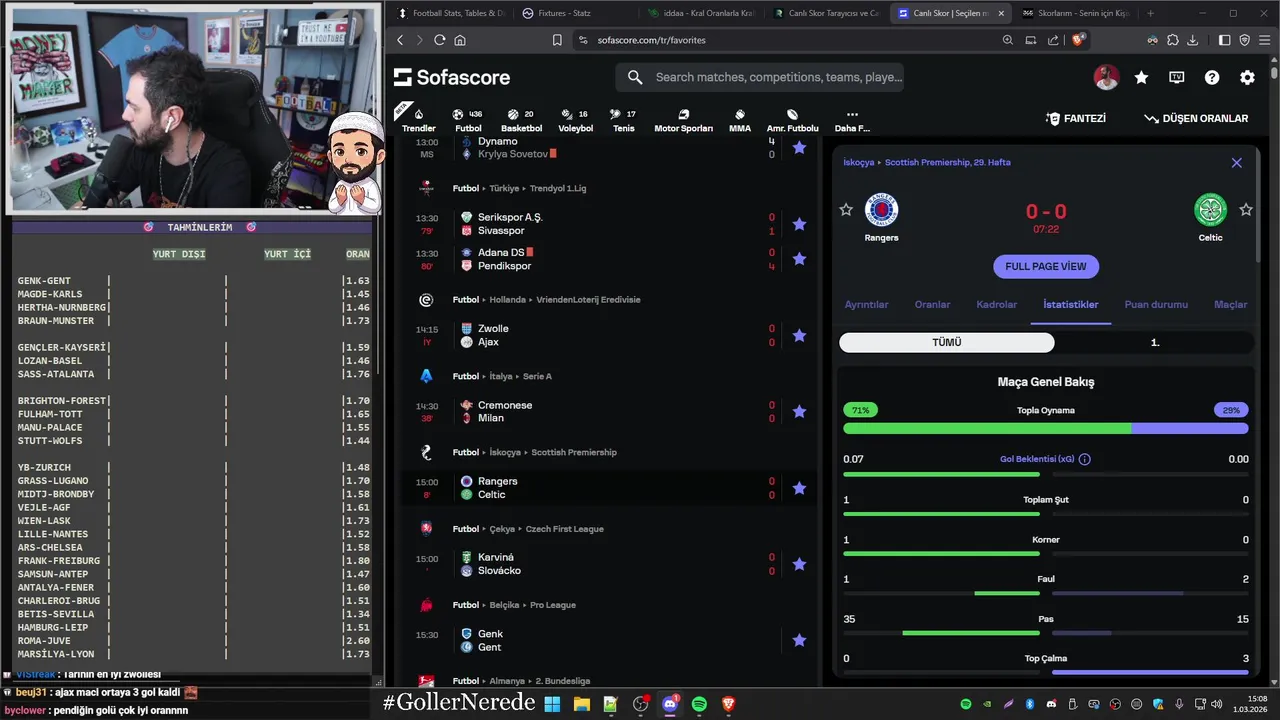
Task: Click the Sofascore logo
Action: (452, 77)
